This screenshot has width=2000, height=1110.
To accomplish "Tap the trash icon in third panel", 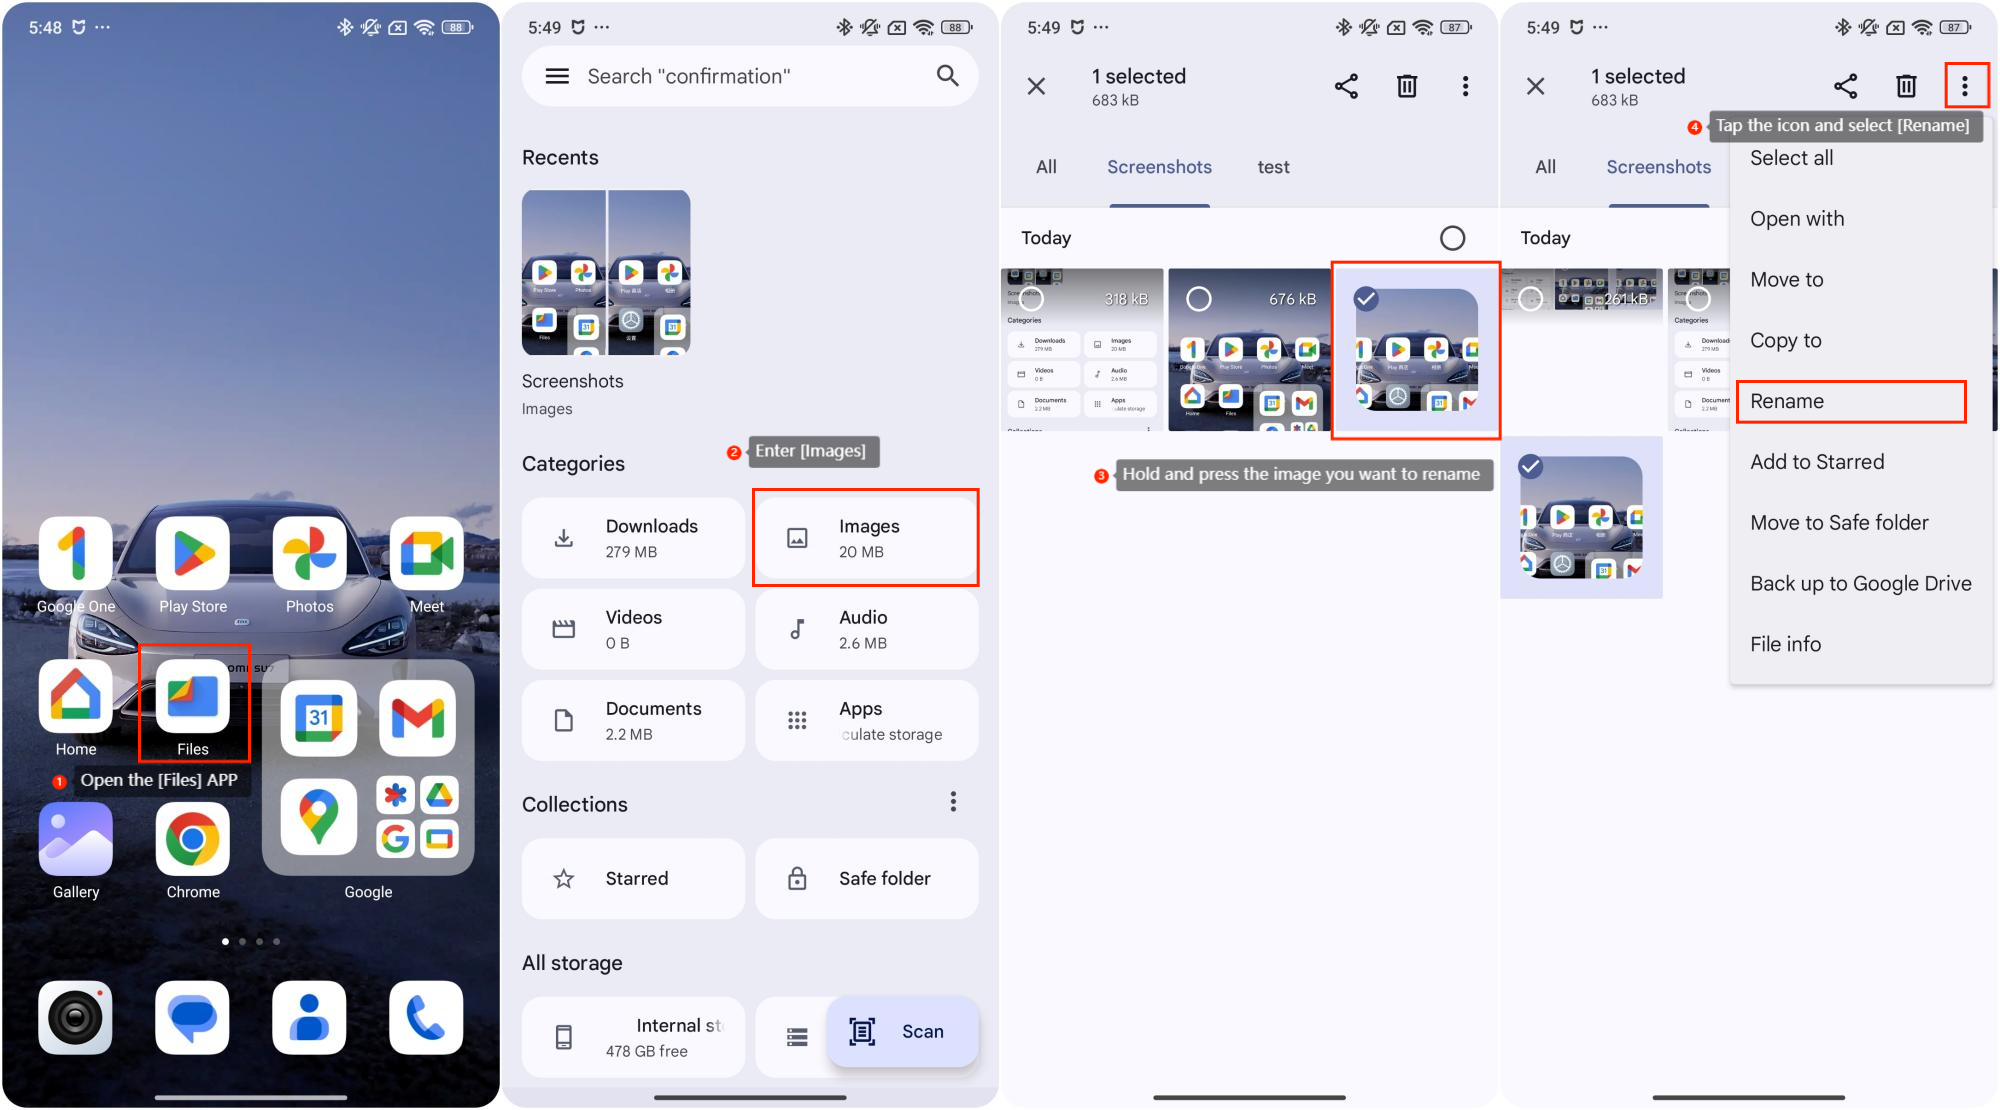I will [x=1406, y=86].
